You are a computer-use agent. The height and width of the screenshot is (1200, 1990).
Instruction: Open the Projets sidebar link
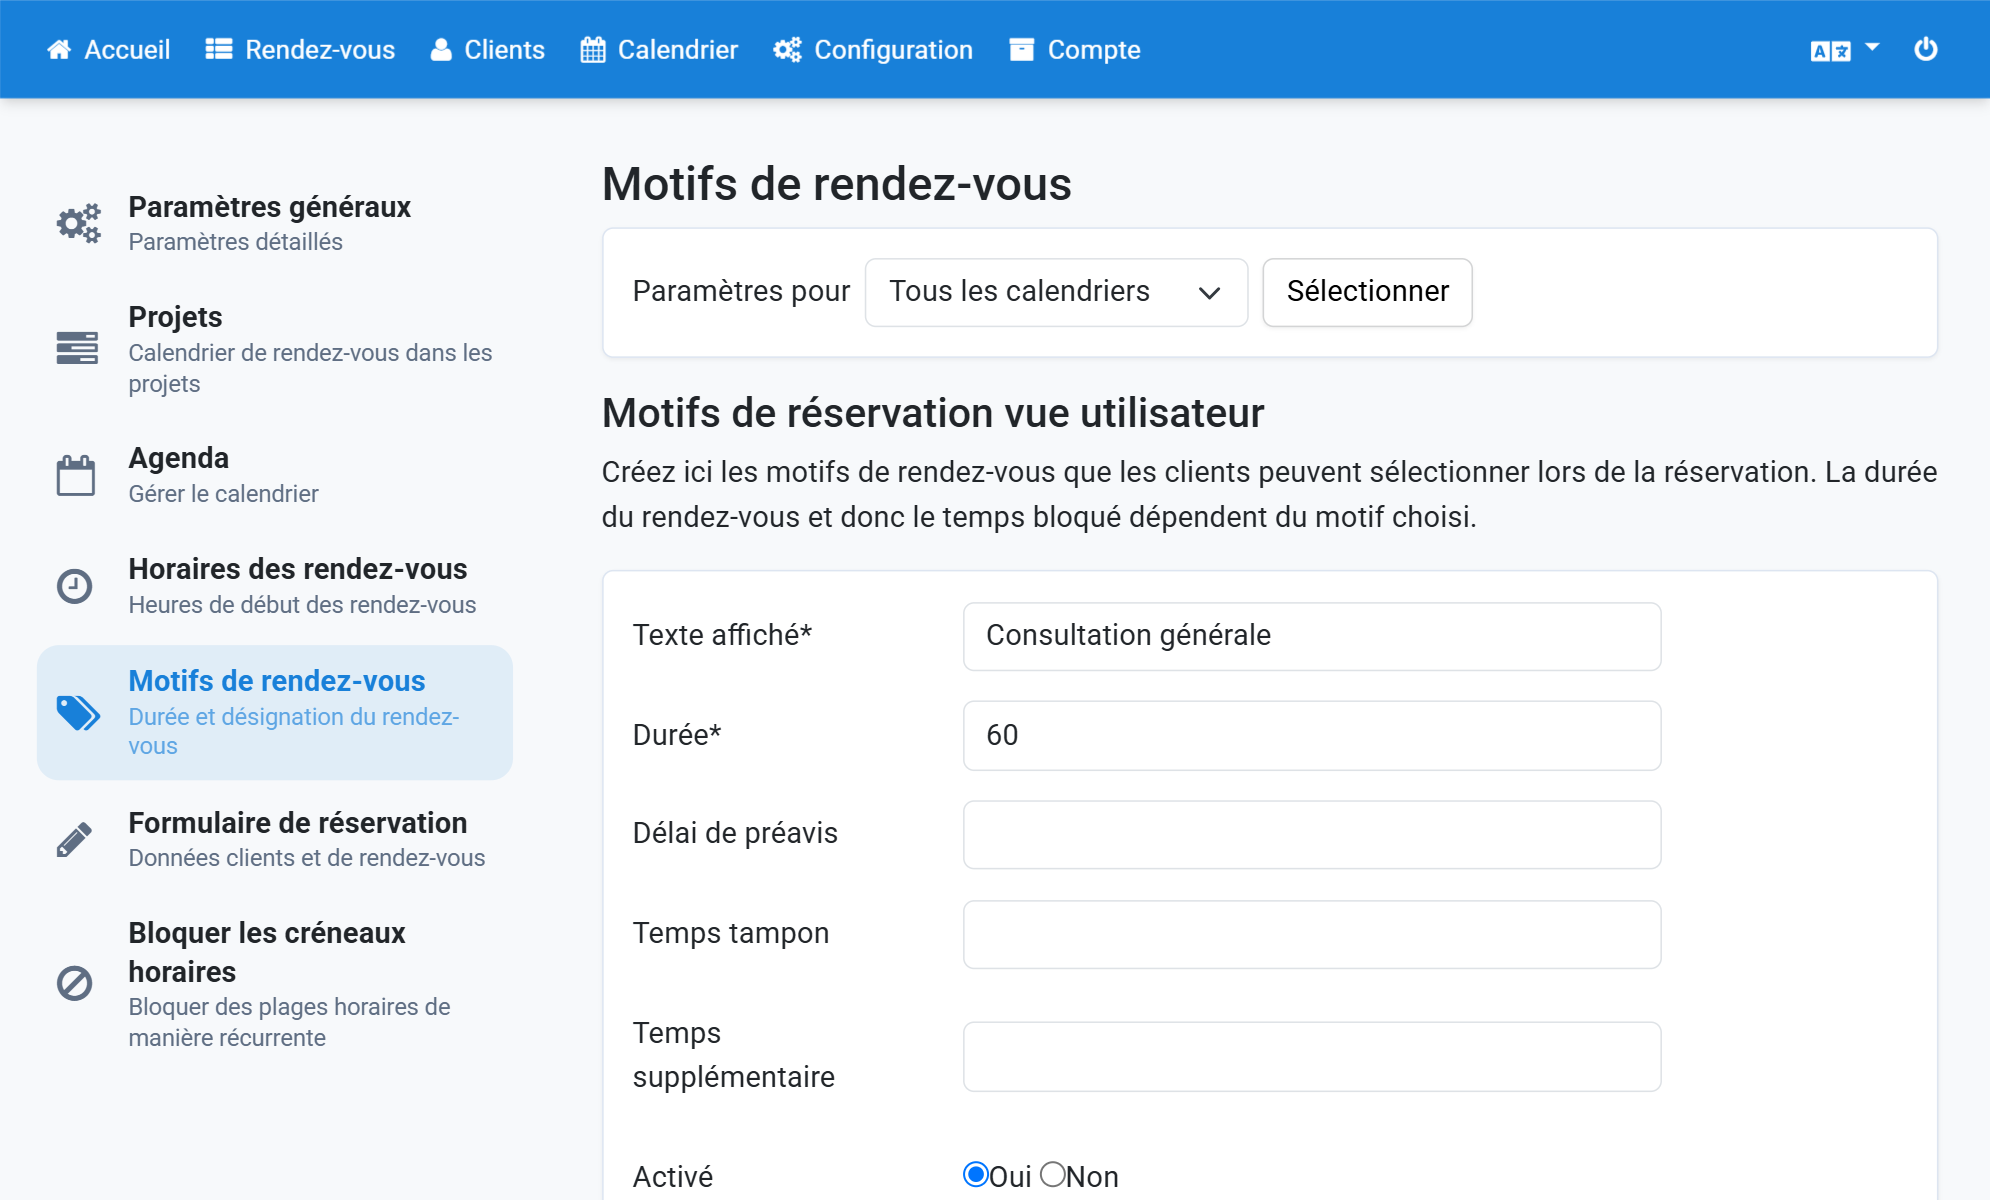275,349
